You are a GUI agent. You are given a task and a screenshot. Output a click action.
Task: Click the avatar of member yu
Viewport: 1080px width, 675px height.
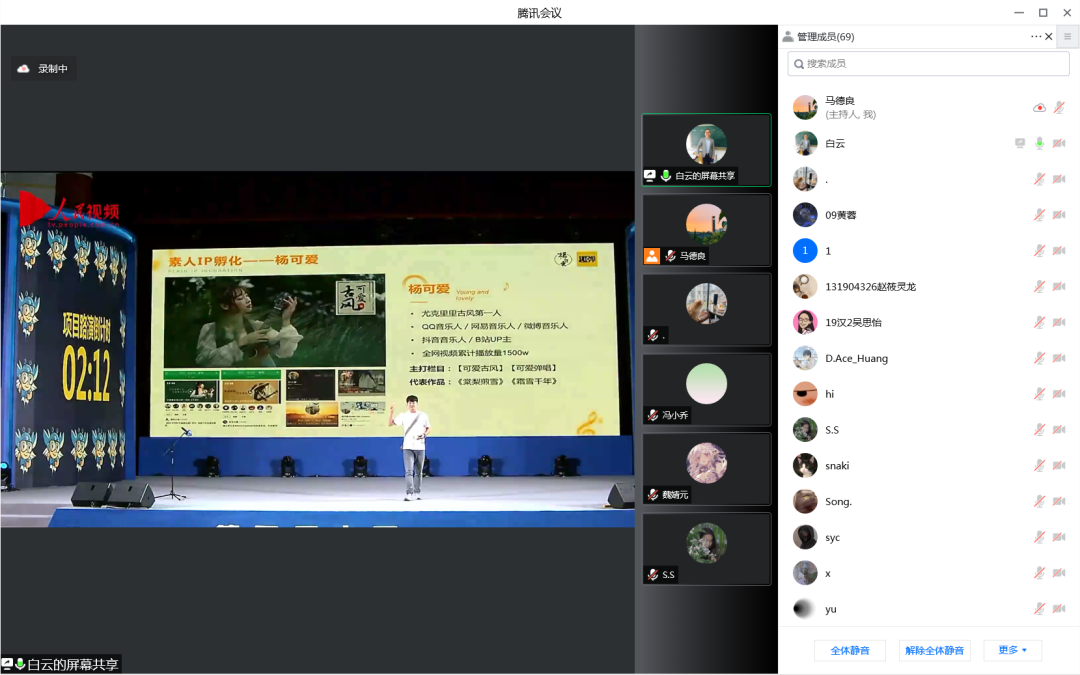(x=805, y=609)
